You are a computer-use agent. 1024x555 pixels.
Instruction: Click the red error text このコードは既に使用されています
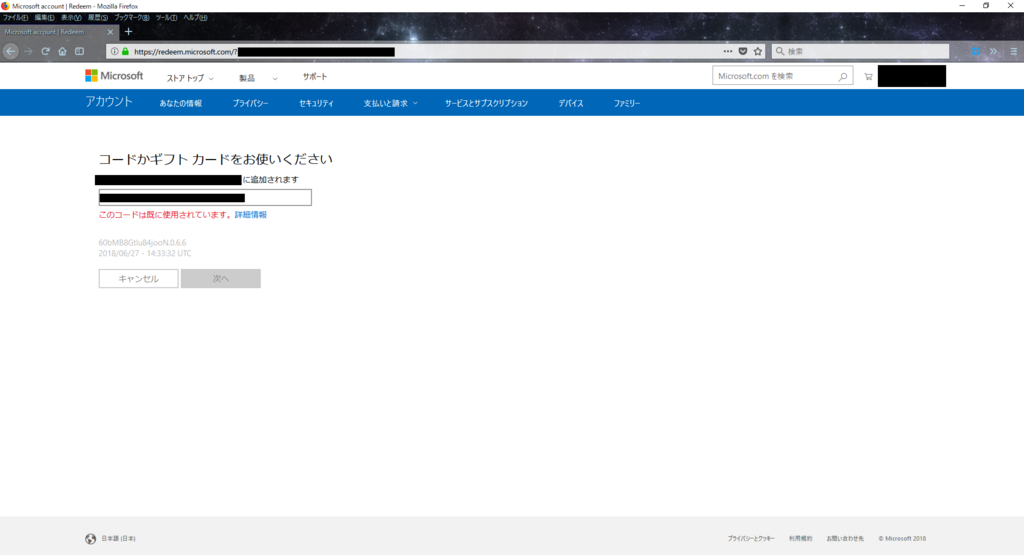[x=166, y=215]
